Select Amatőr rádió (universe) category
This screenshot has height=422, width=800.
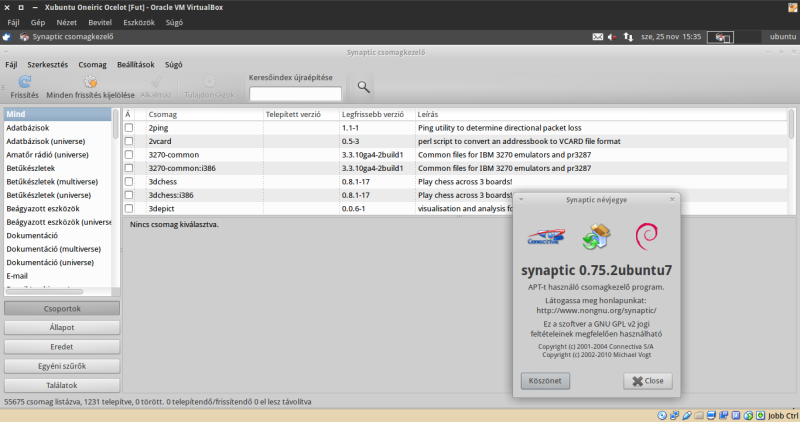coord(58,155)
